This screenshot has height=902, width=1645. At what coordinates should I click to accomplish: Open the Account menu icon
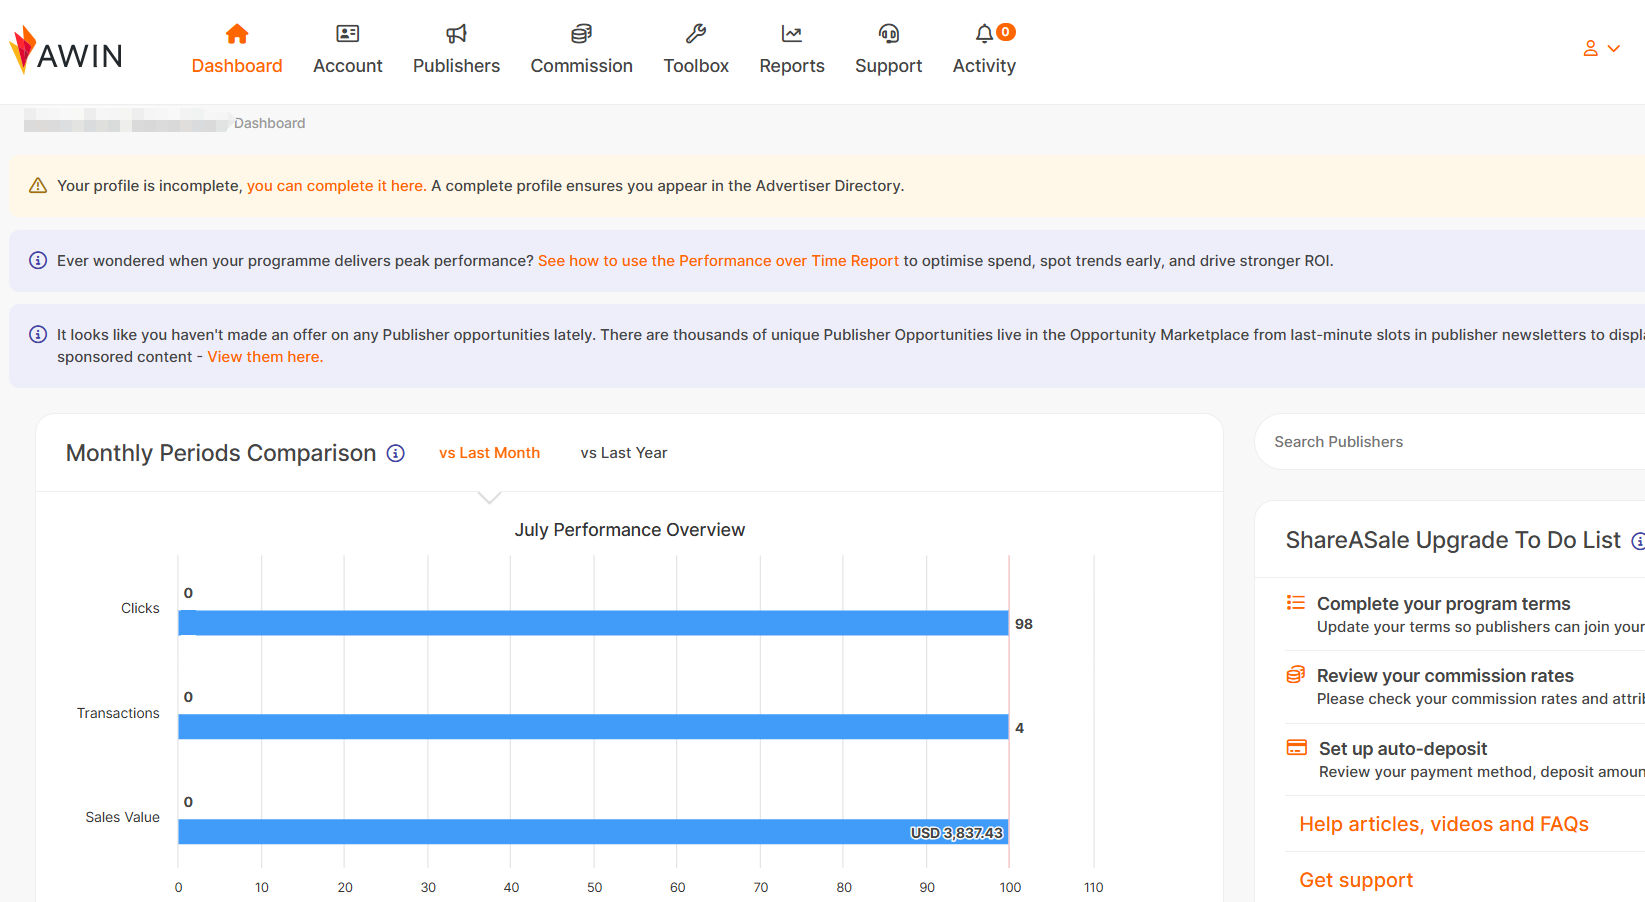click(347, 34)
